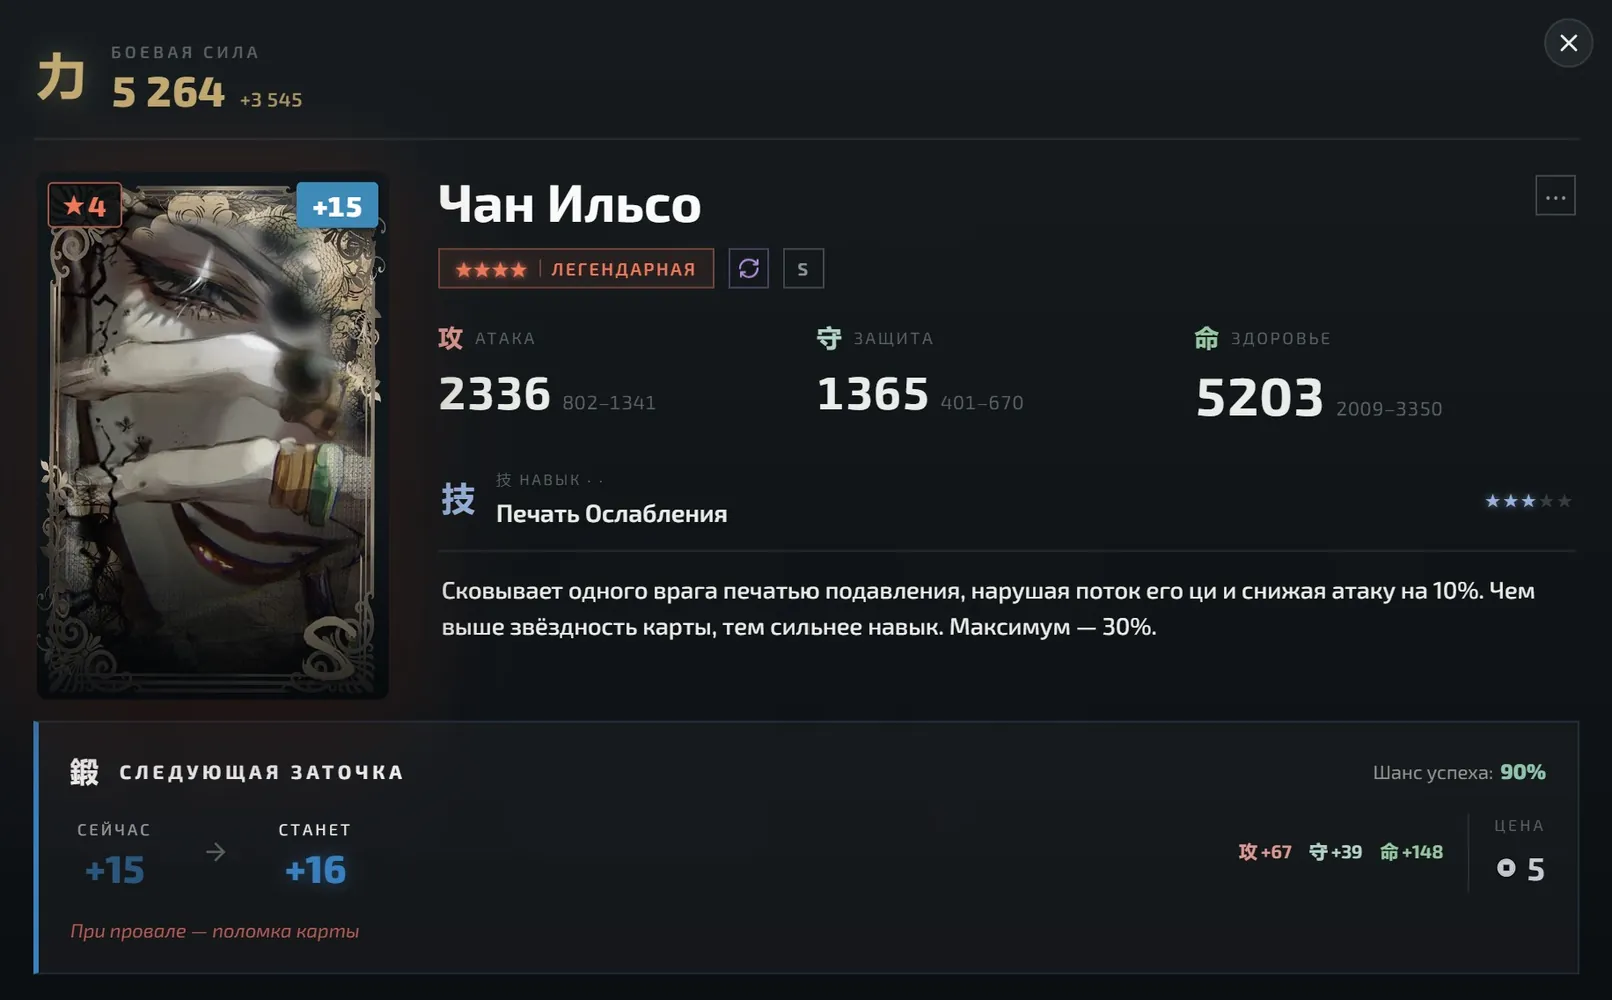
Task: Click the next enhancement level +16 under Станет
Action: pos(316,870)
